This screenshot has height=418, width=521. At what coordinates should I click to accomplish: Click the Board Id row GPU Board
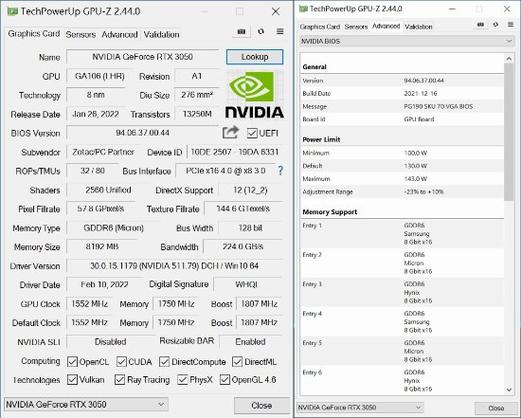click(x=402, y=119)
